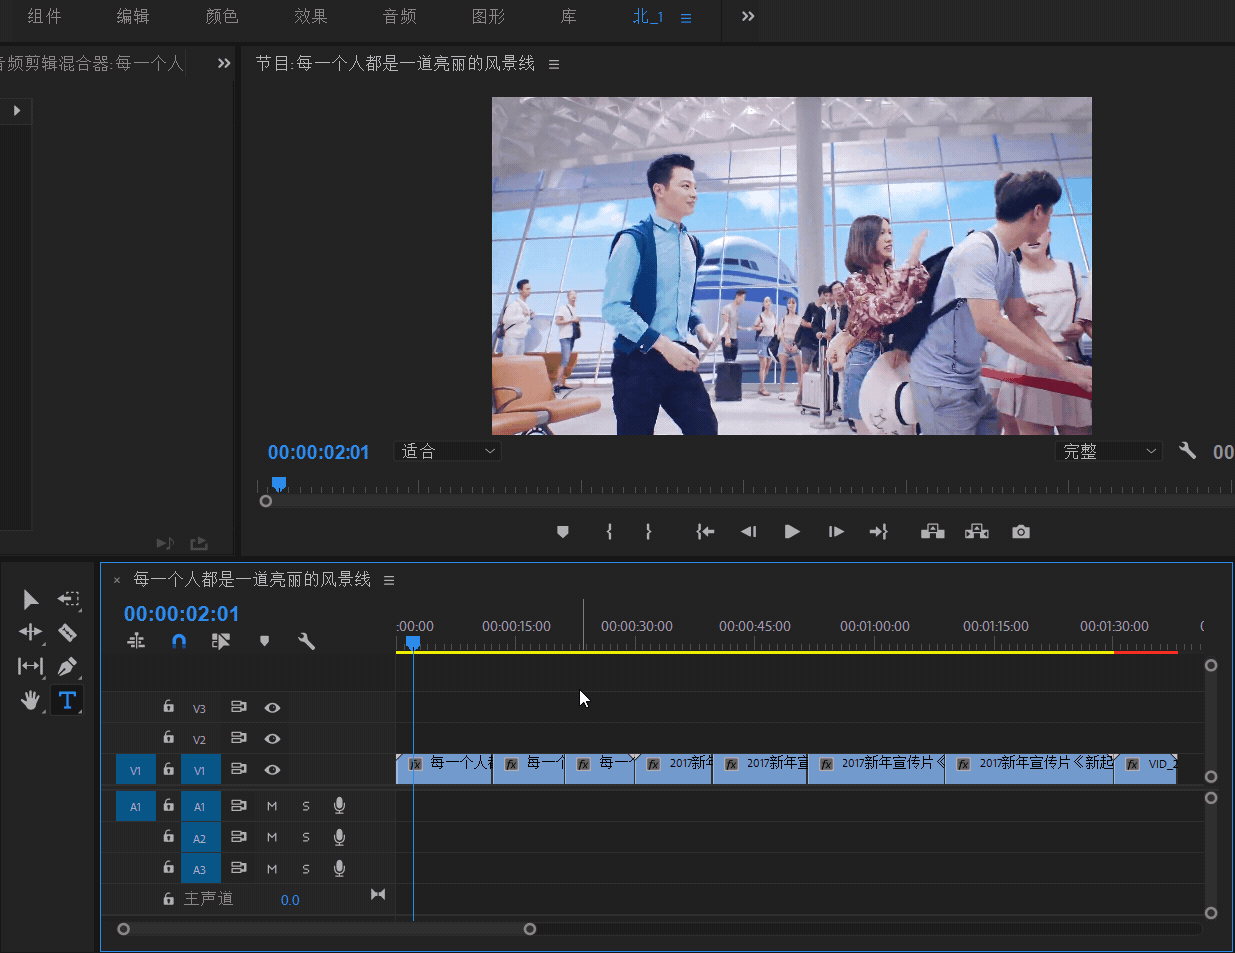The width and height of the screenshot is (1235, 953).
Task: Toggle timeline snapping magnet icon
Action: (x=179, y=641)
